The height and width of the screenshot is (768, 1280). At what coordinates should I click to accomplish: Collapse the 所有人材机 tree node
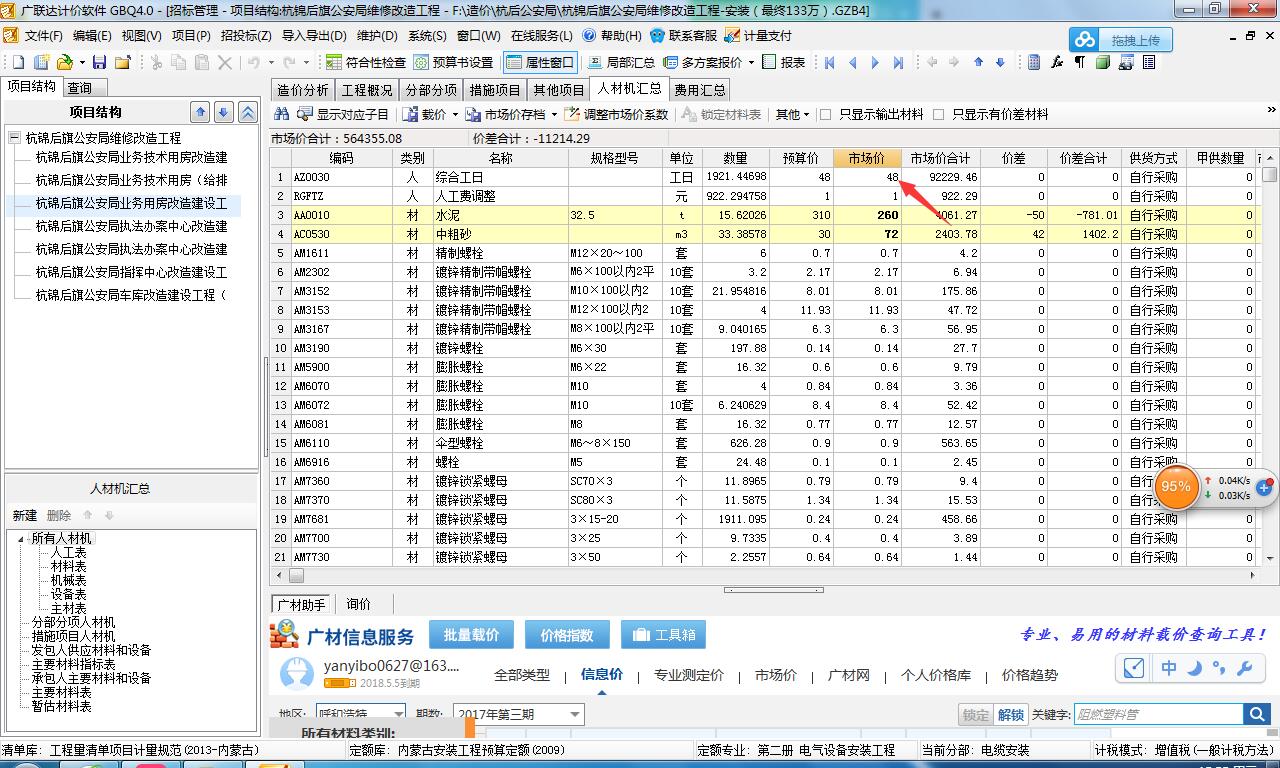pyautogui.click(x=20, y=538)
